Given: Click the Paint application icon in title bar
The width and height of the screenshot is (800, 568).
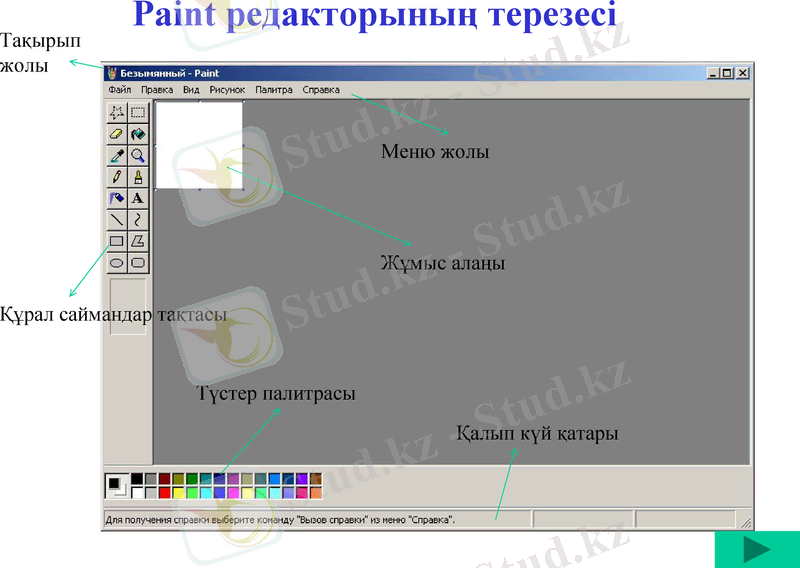Looking at the screenshot, I should tap(112, 73).
